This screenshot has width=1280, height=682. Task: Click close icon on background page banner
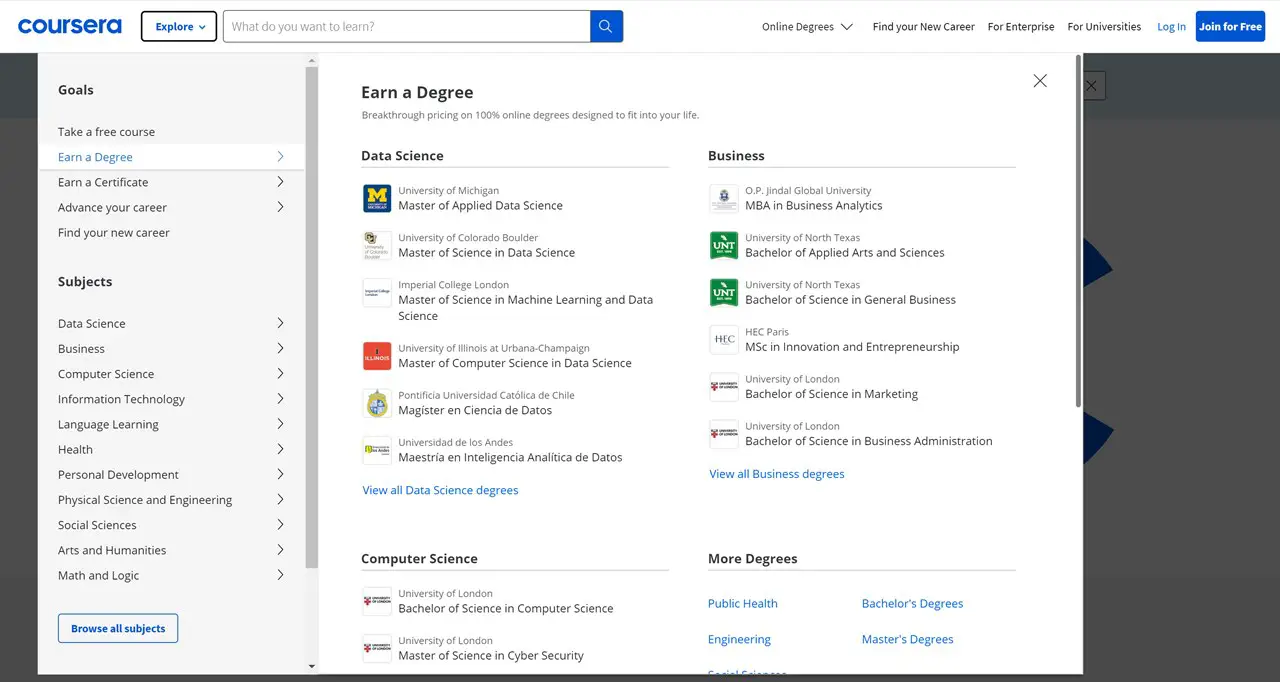coord(1091,86)
